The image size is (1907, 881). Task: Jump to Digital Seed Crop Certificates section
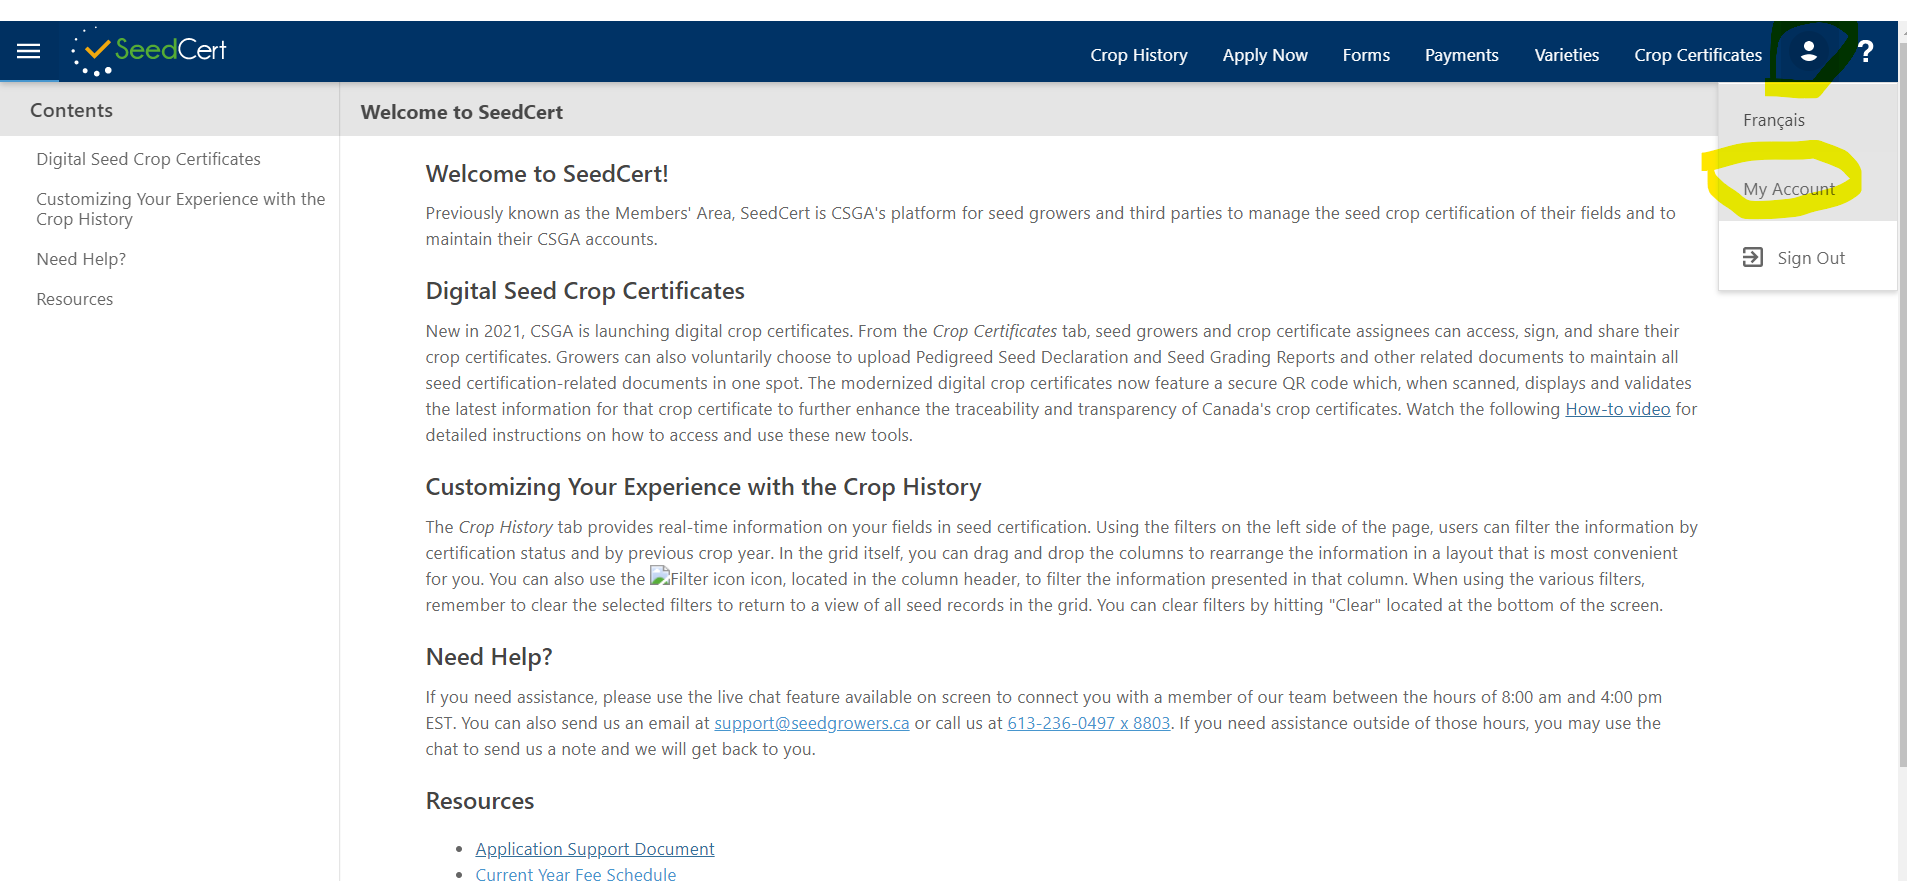tap(148, 159)
